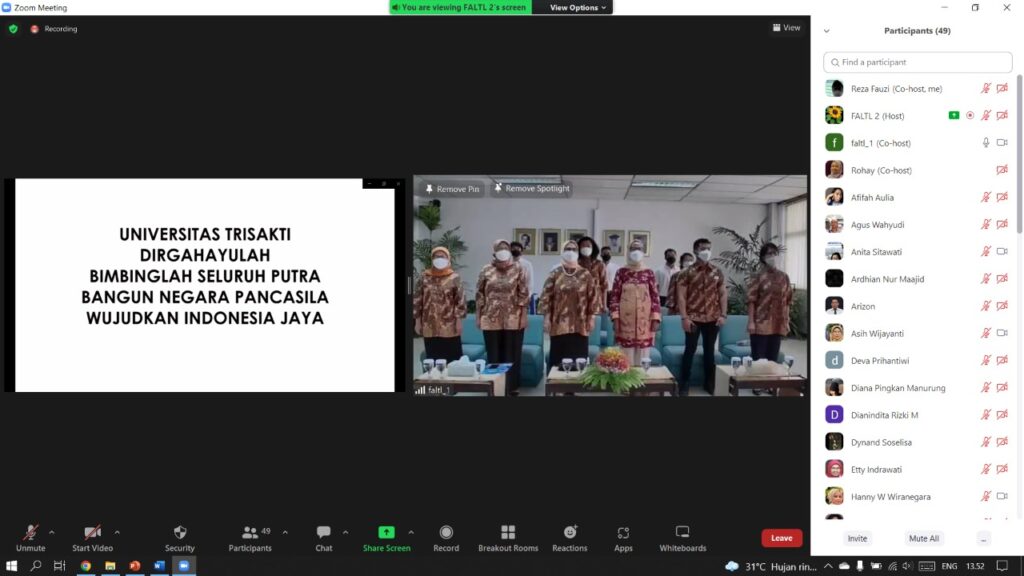Click the red Leave button

click(781, 538)
